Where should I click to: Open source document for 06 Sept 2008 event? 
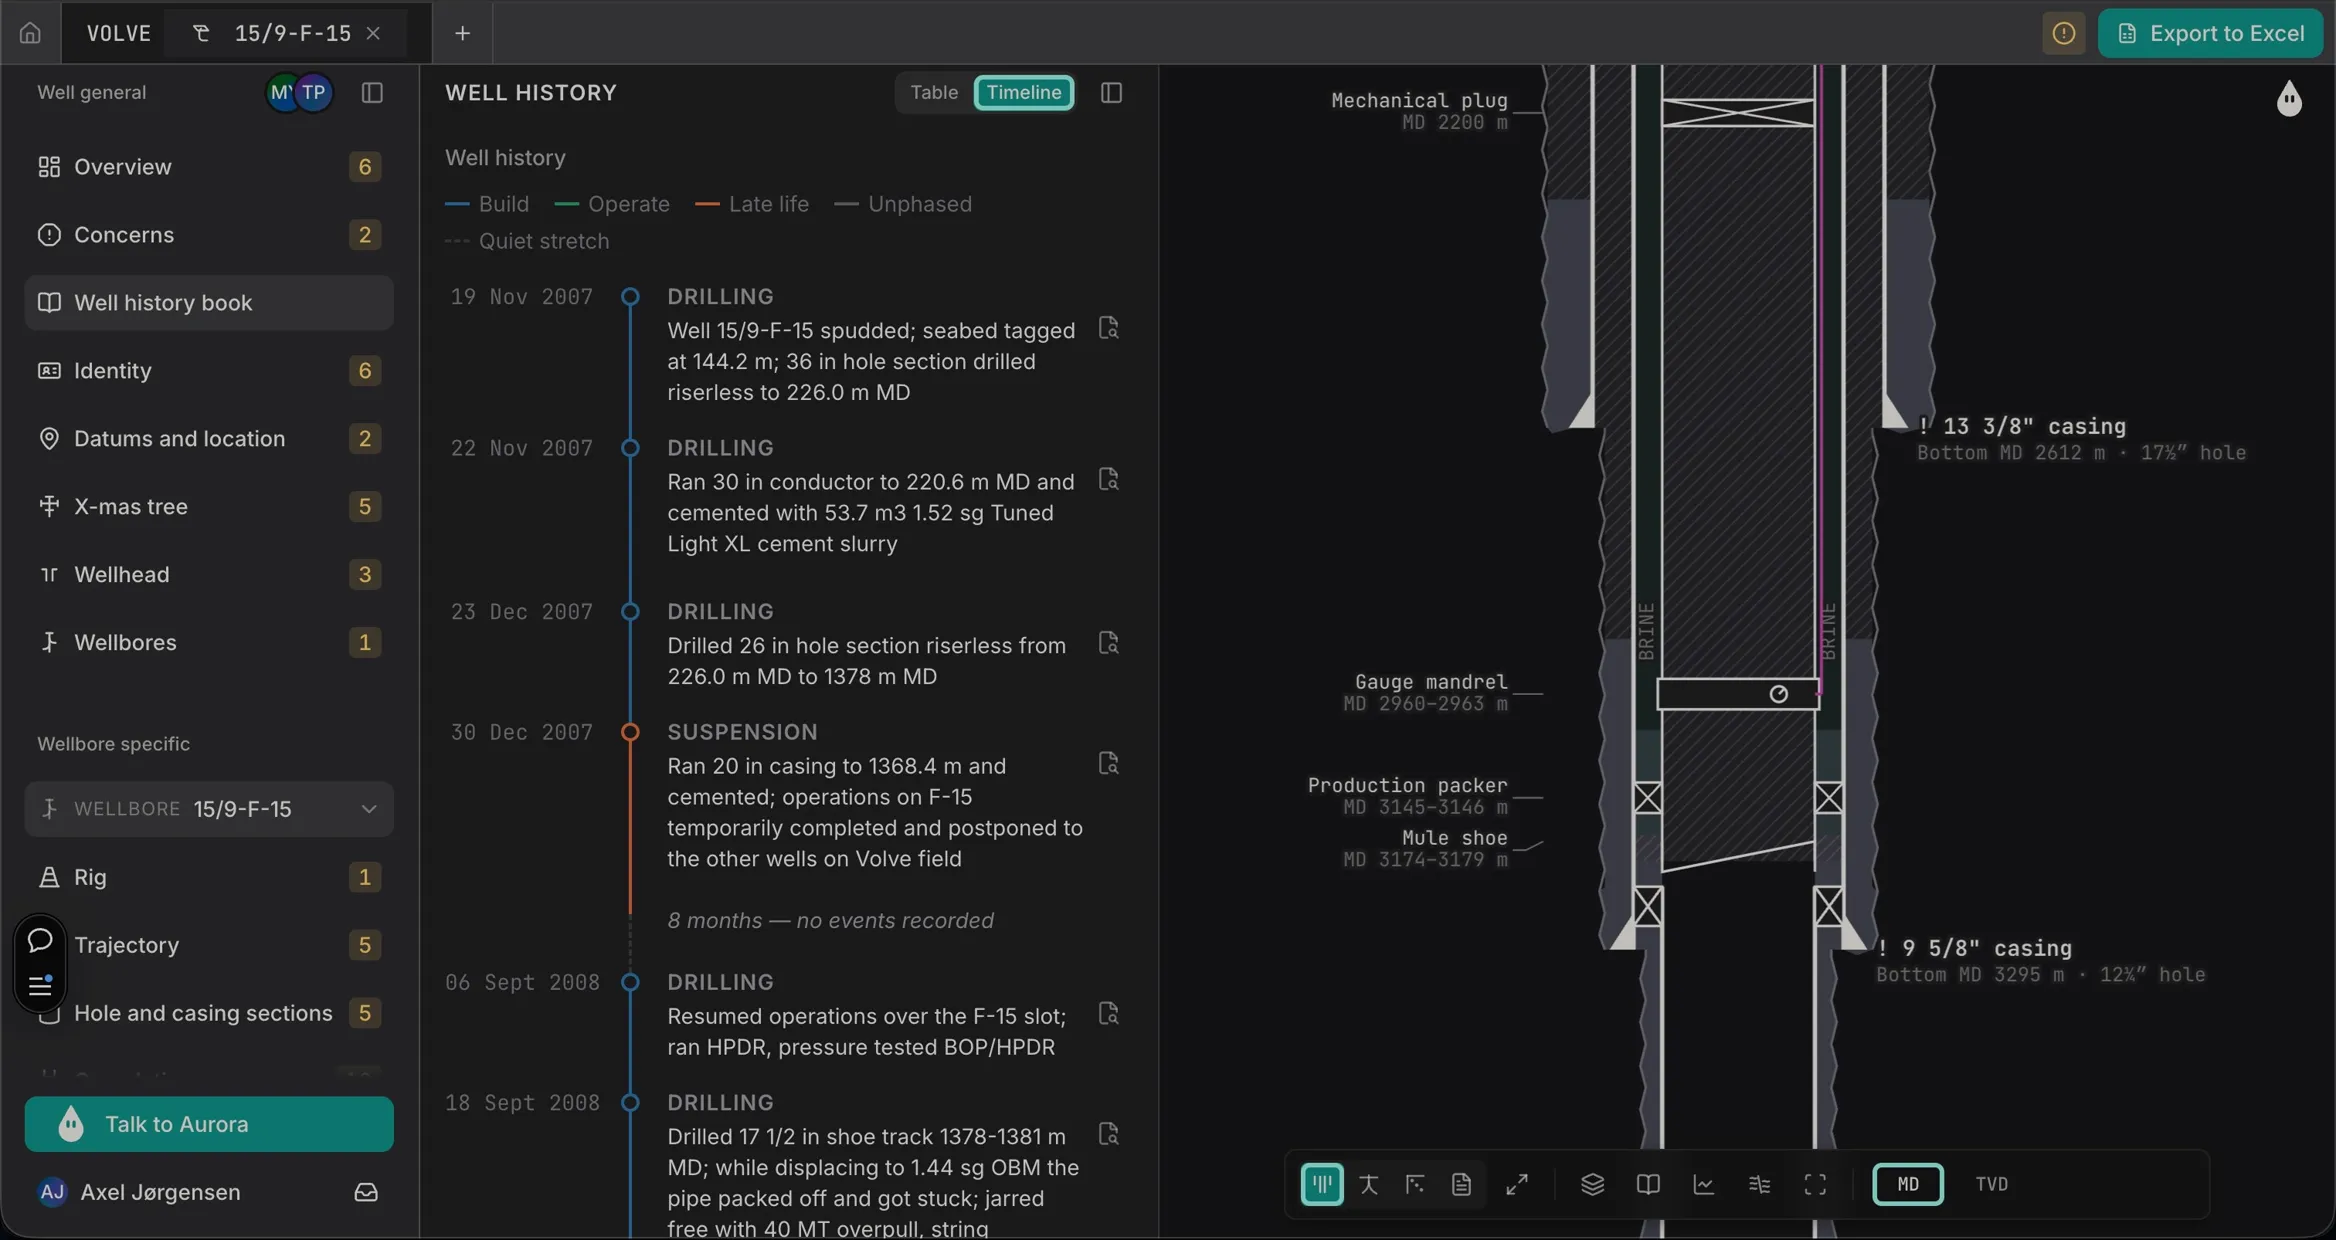point(1108,1013)
